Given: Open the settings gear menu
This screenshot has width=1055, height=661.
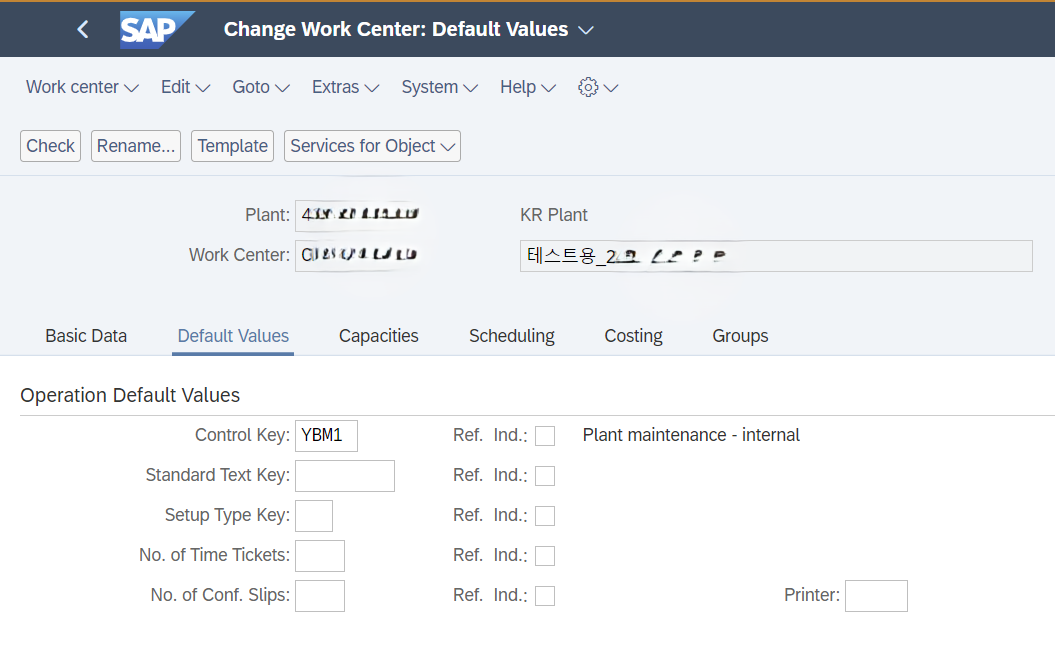Looking at the screenshot, I should pyautogui.click(x=597, y=88).
